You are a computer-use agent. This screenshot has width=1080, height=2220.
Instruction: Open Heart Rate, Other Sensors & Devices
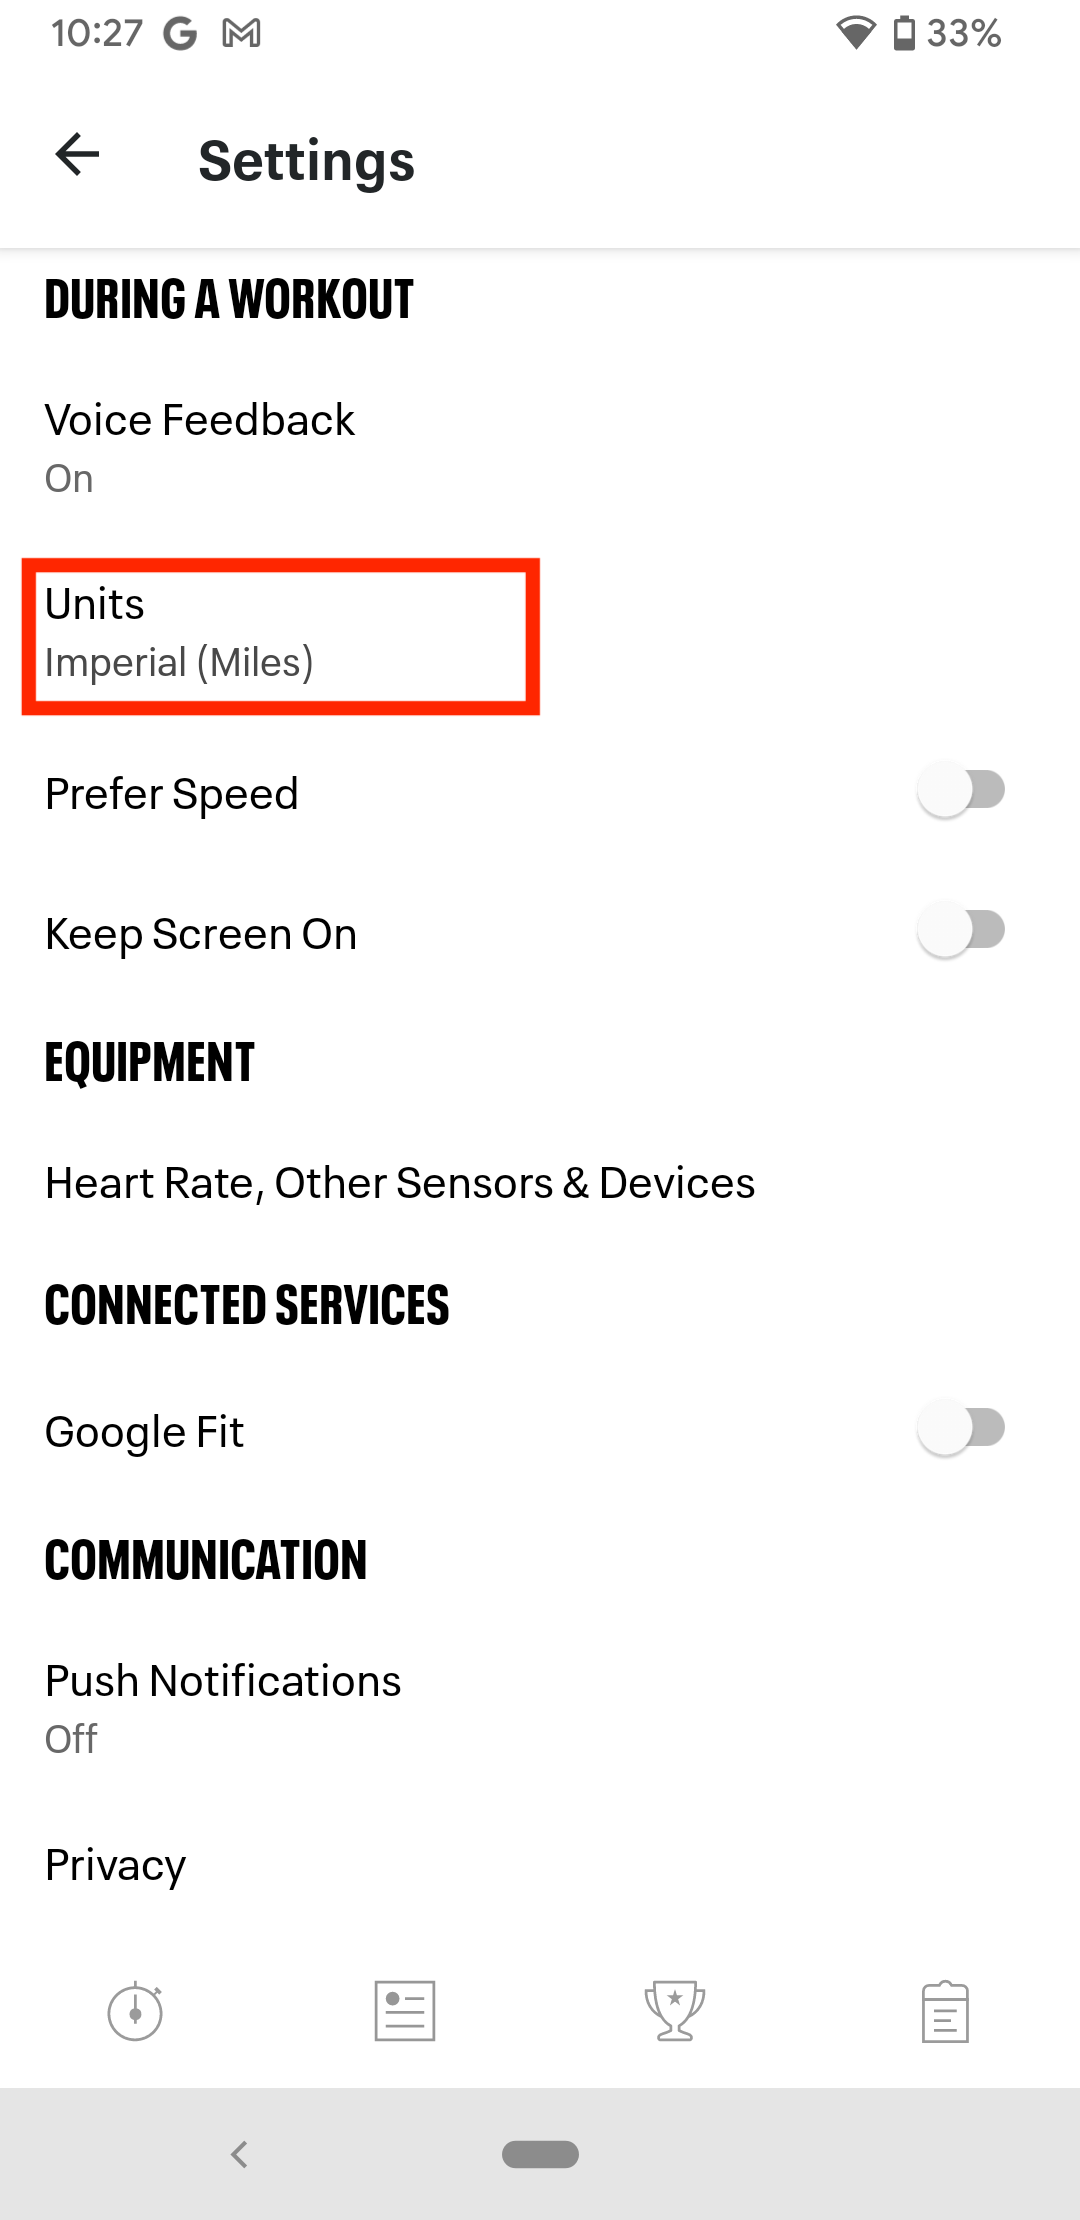[400, 1183]
